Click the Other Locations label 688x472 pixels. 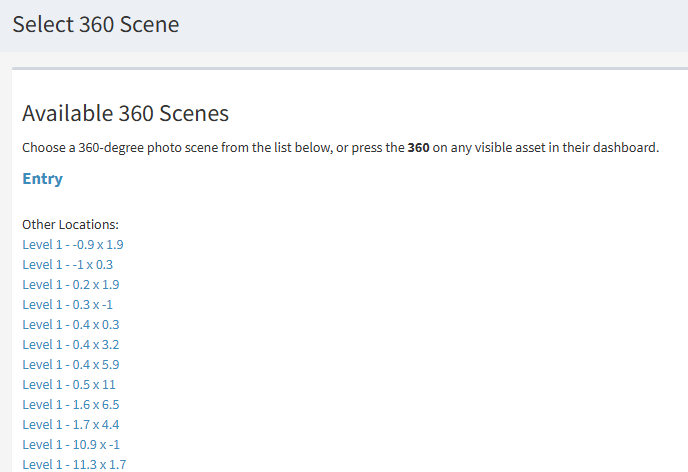point(70,224)
